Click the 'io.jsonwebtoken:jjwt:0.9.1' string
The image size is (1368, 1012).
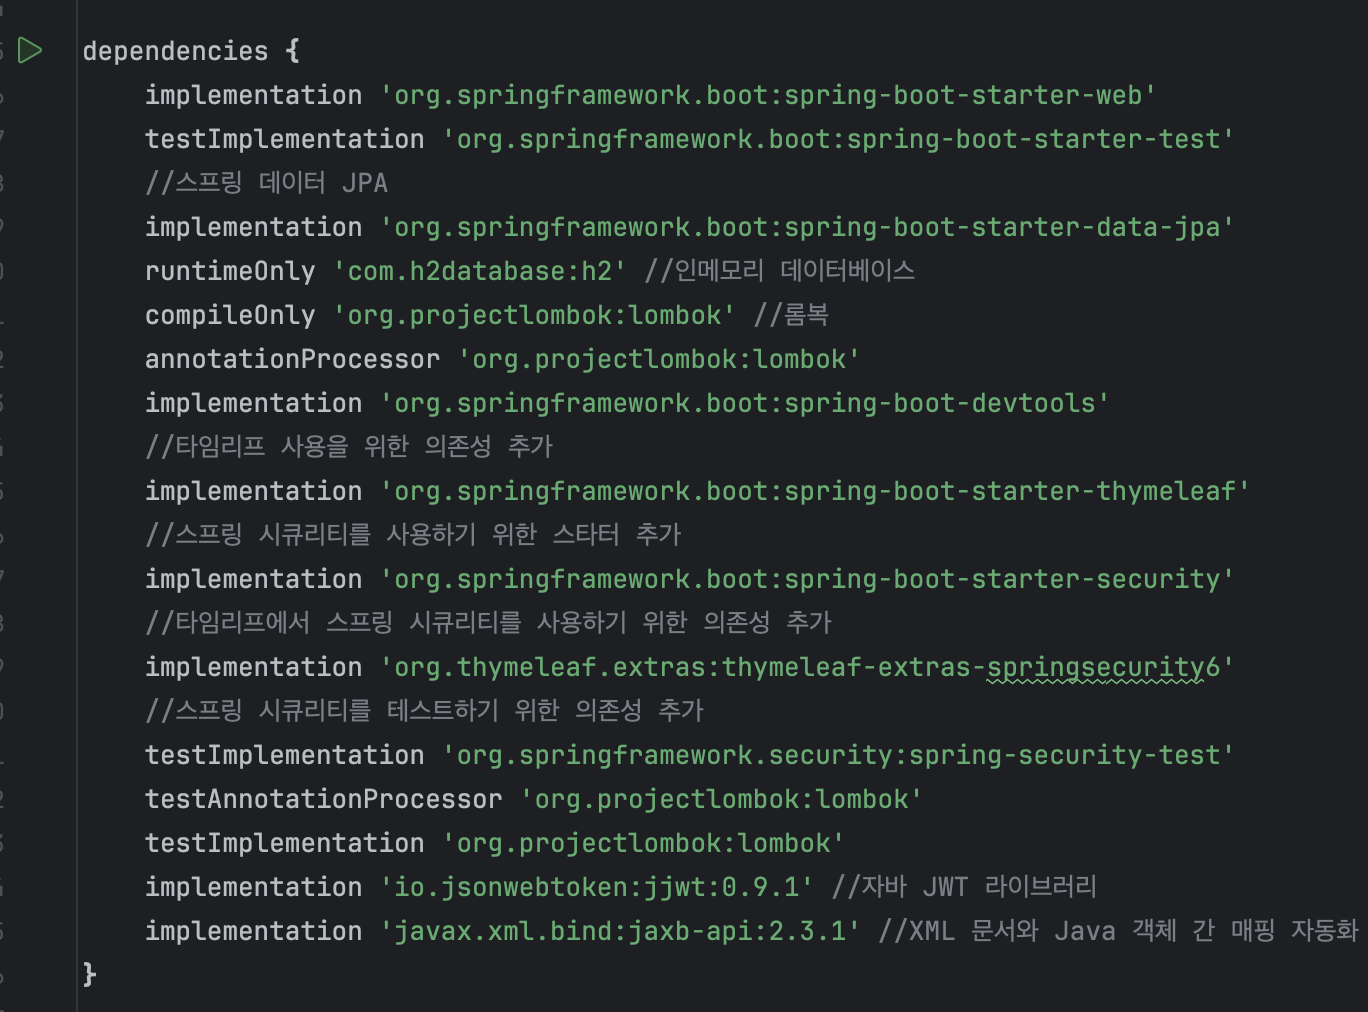click(597, 887)
